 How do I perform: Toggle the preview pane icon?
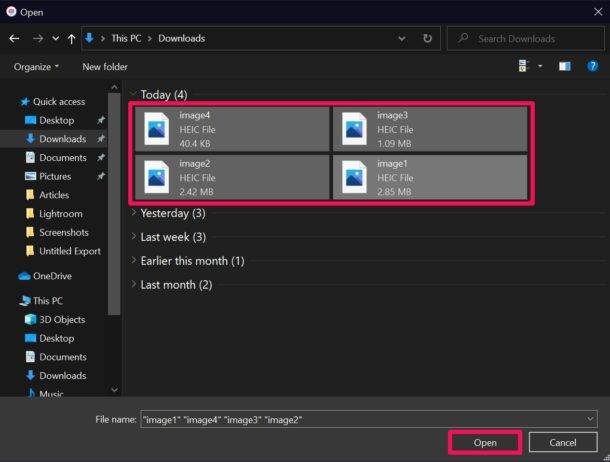[564, 66]
